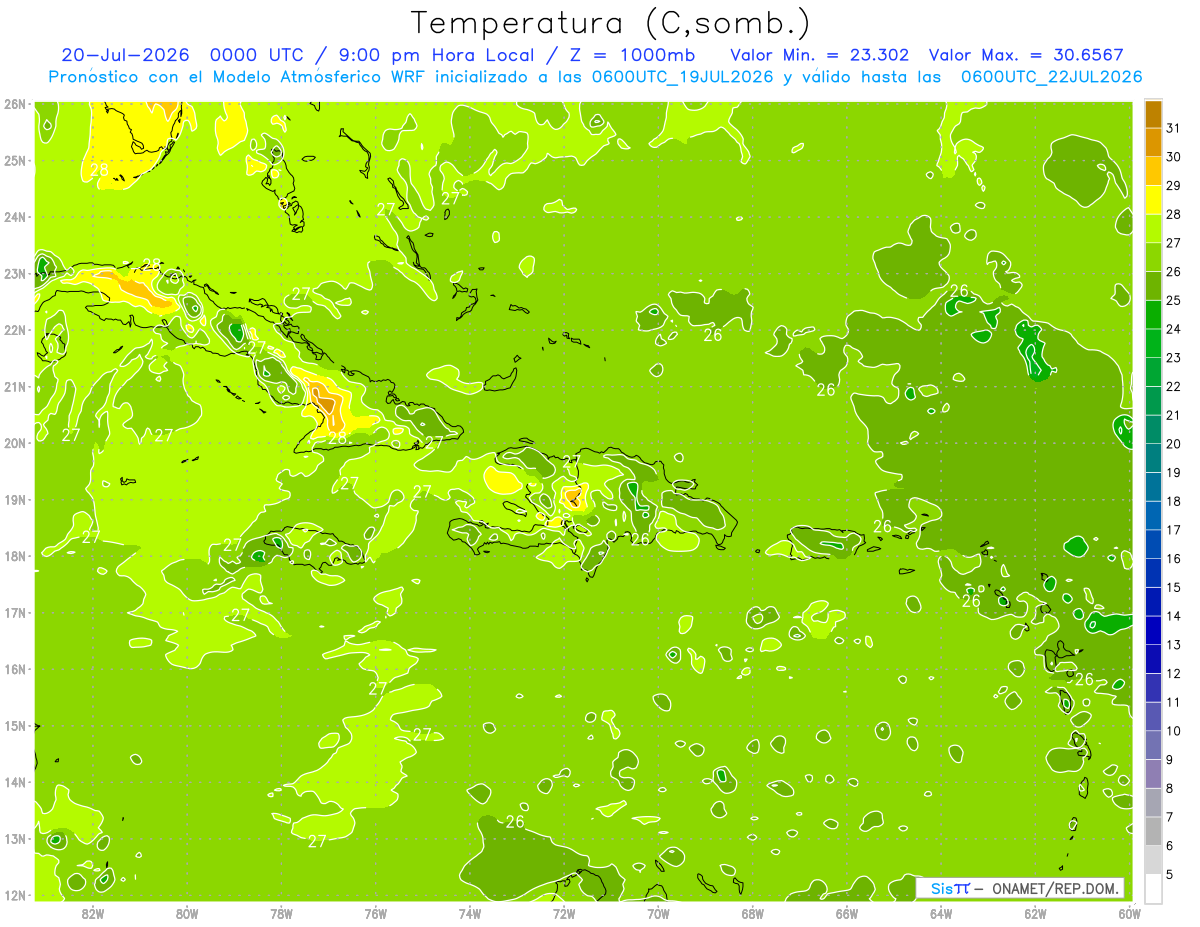This screenshot has width=1200, height=927.
Task: Click '9:00 pm Hora Local' text
Action: [x=436, y=55]
